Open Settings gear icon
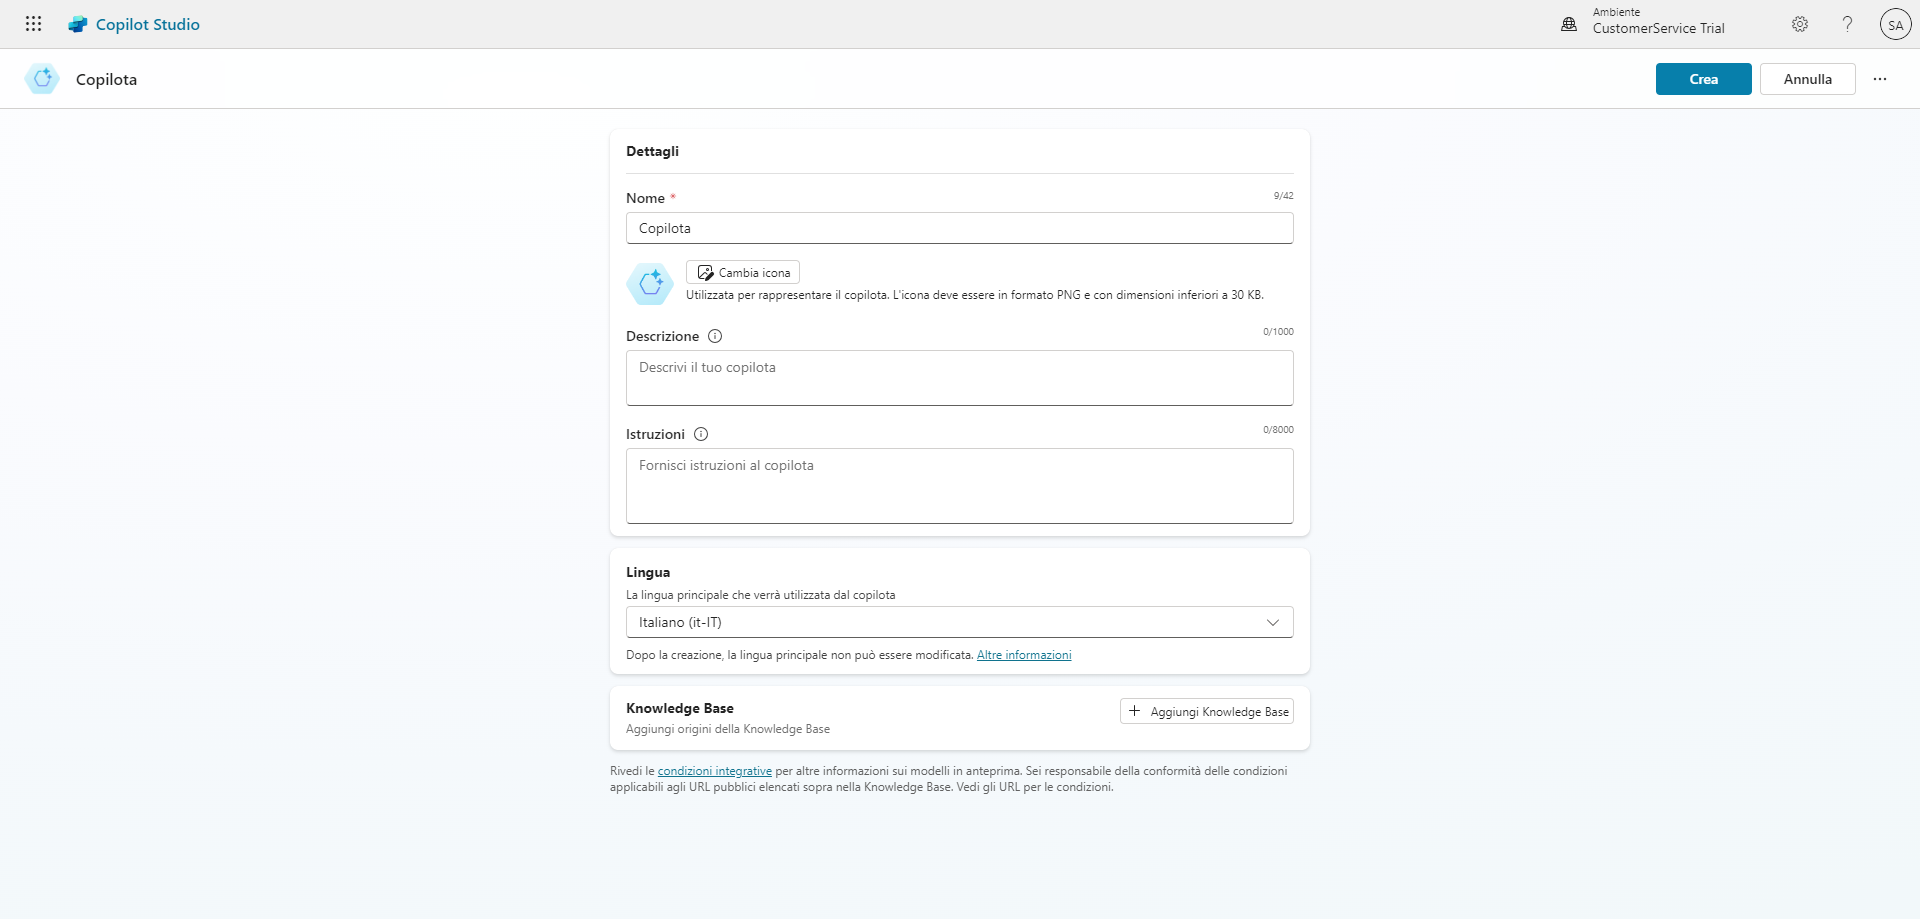Screen dimensions: 1920x919 tap(1800, 24)
